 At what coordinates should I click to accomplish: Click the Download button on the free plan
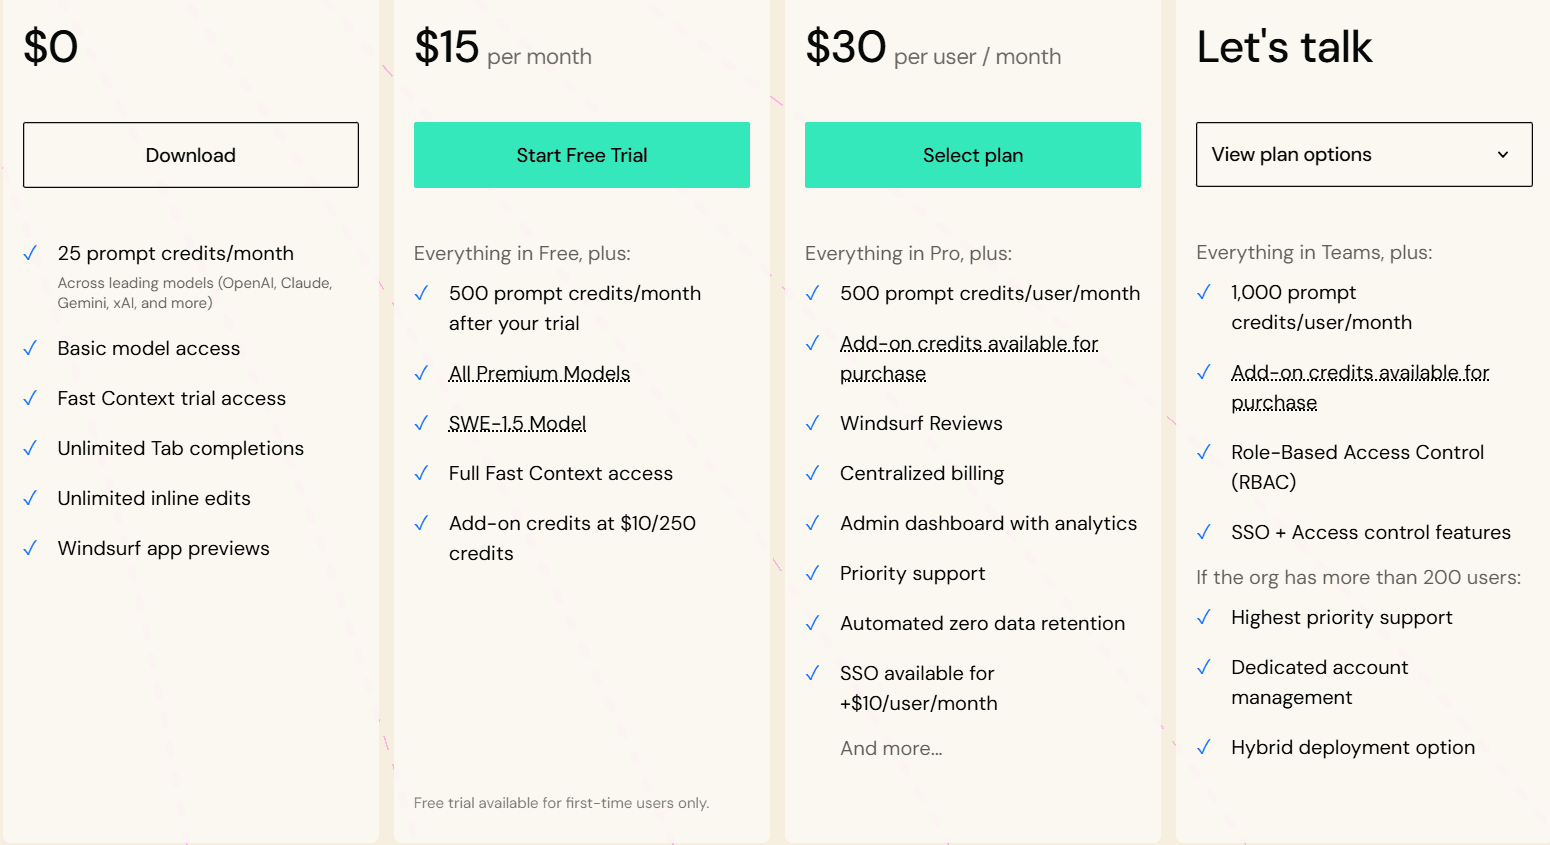[x=190, y=155]
